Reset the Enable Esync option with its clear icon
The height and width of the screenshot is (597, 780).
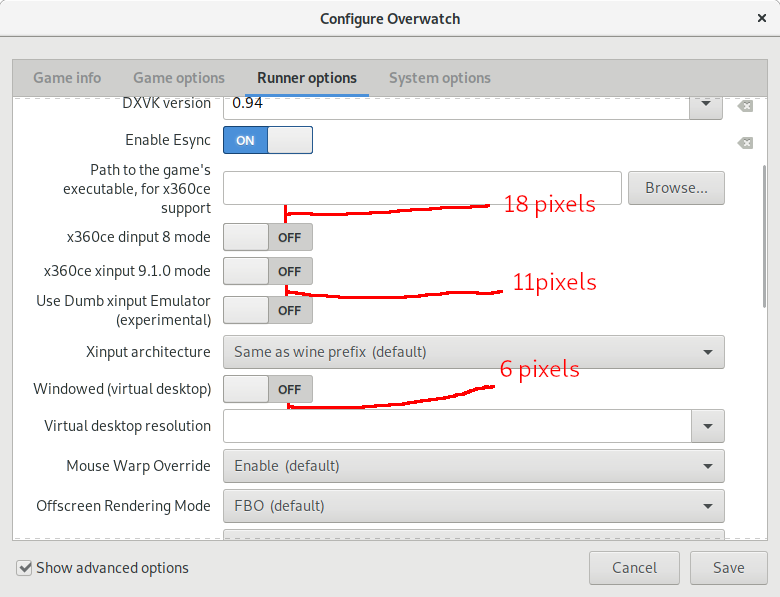coord(745,143)
